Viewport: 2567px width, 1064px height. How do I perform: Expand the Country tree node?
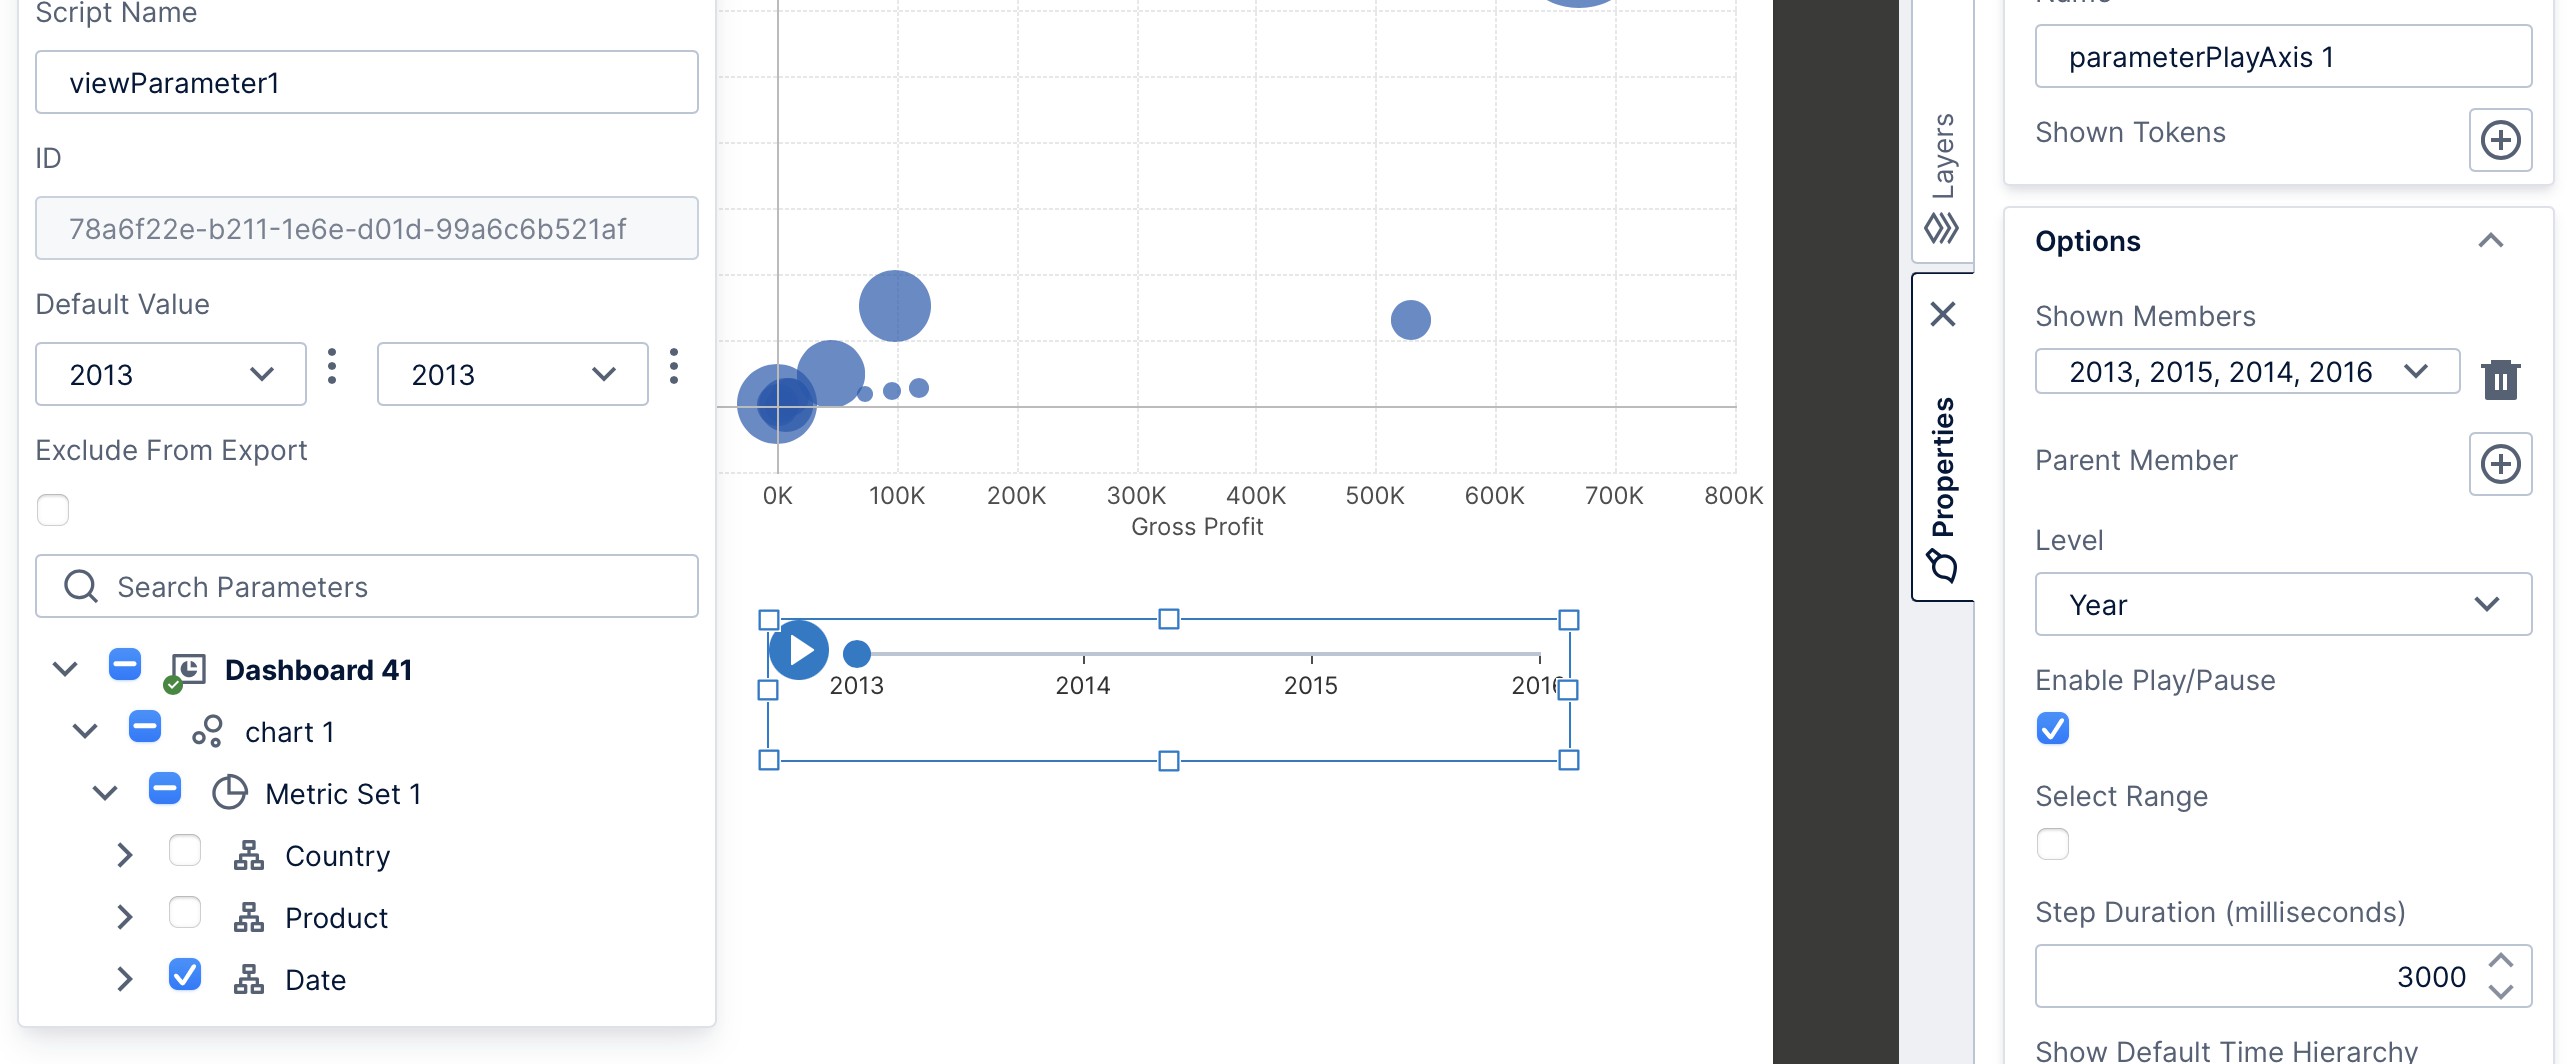click(124, 855)
